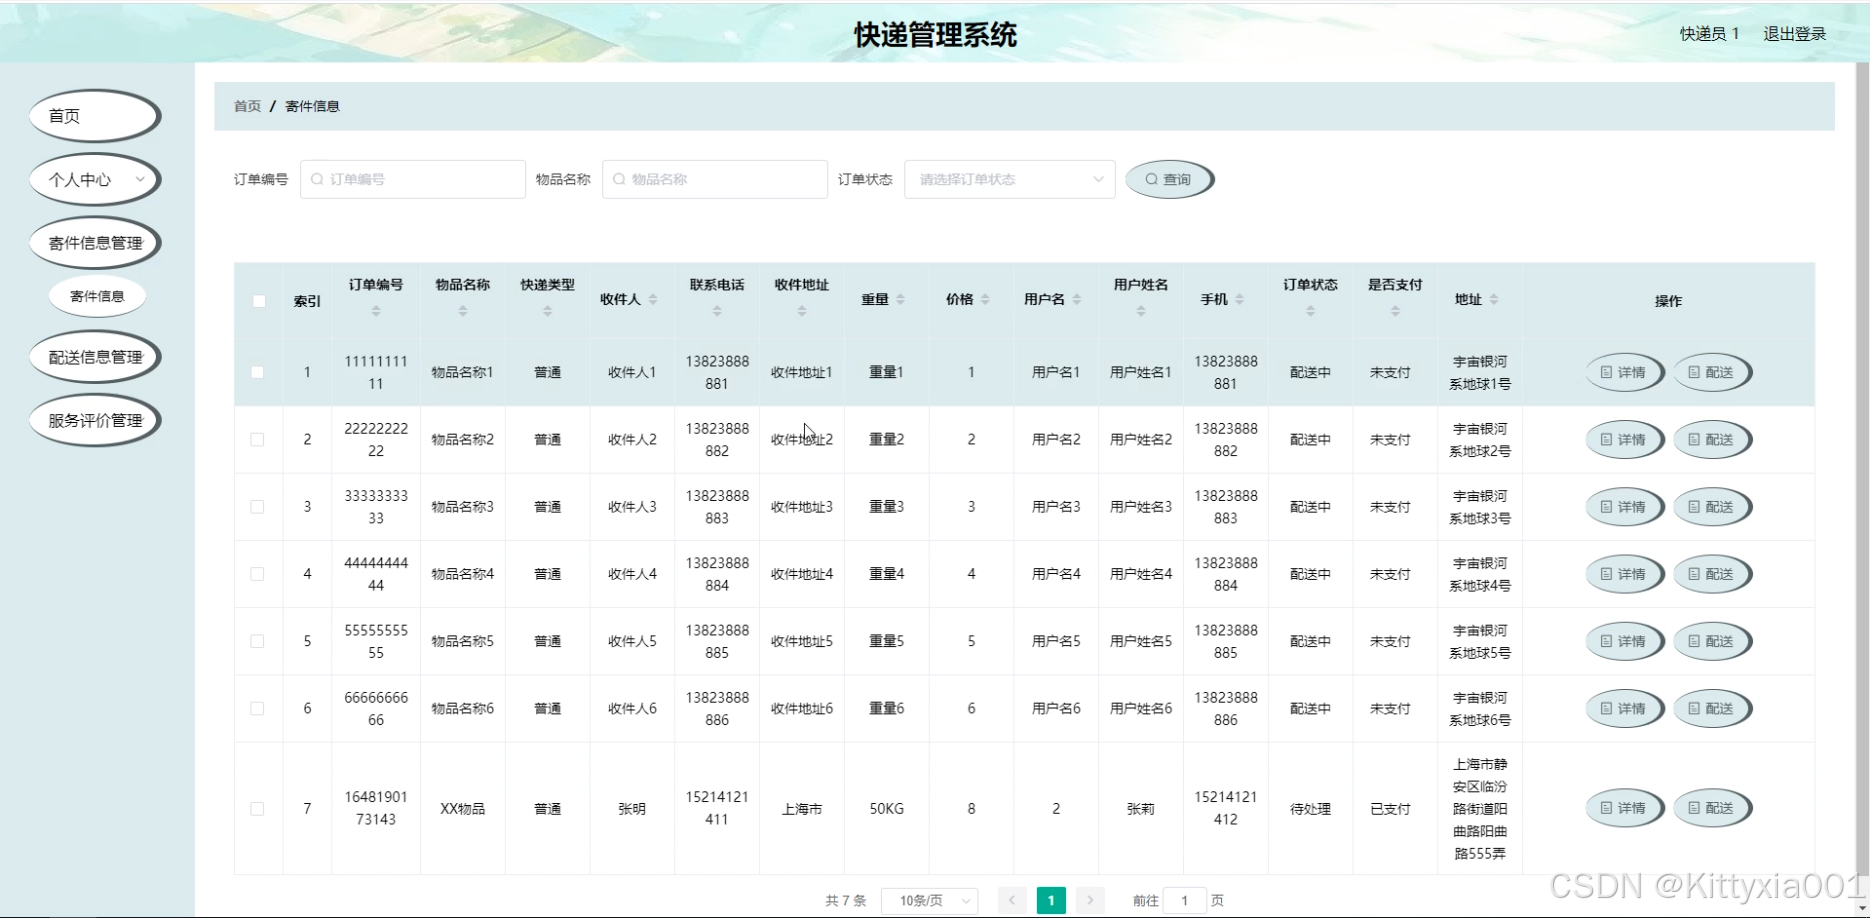This screenshot has height=918, width=1870.
Task: Open 详情 for order row 4
Action: (x=1624, y=574)
